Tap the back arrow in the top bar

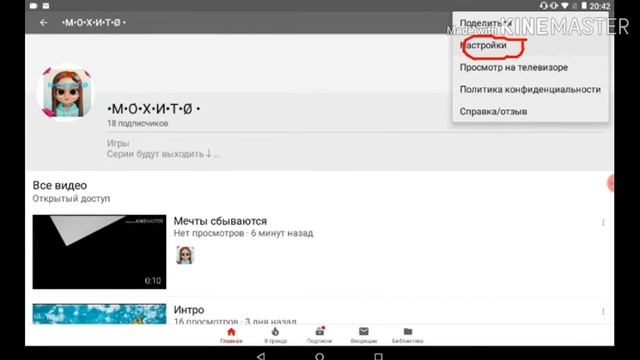click(x=44, y=23)
